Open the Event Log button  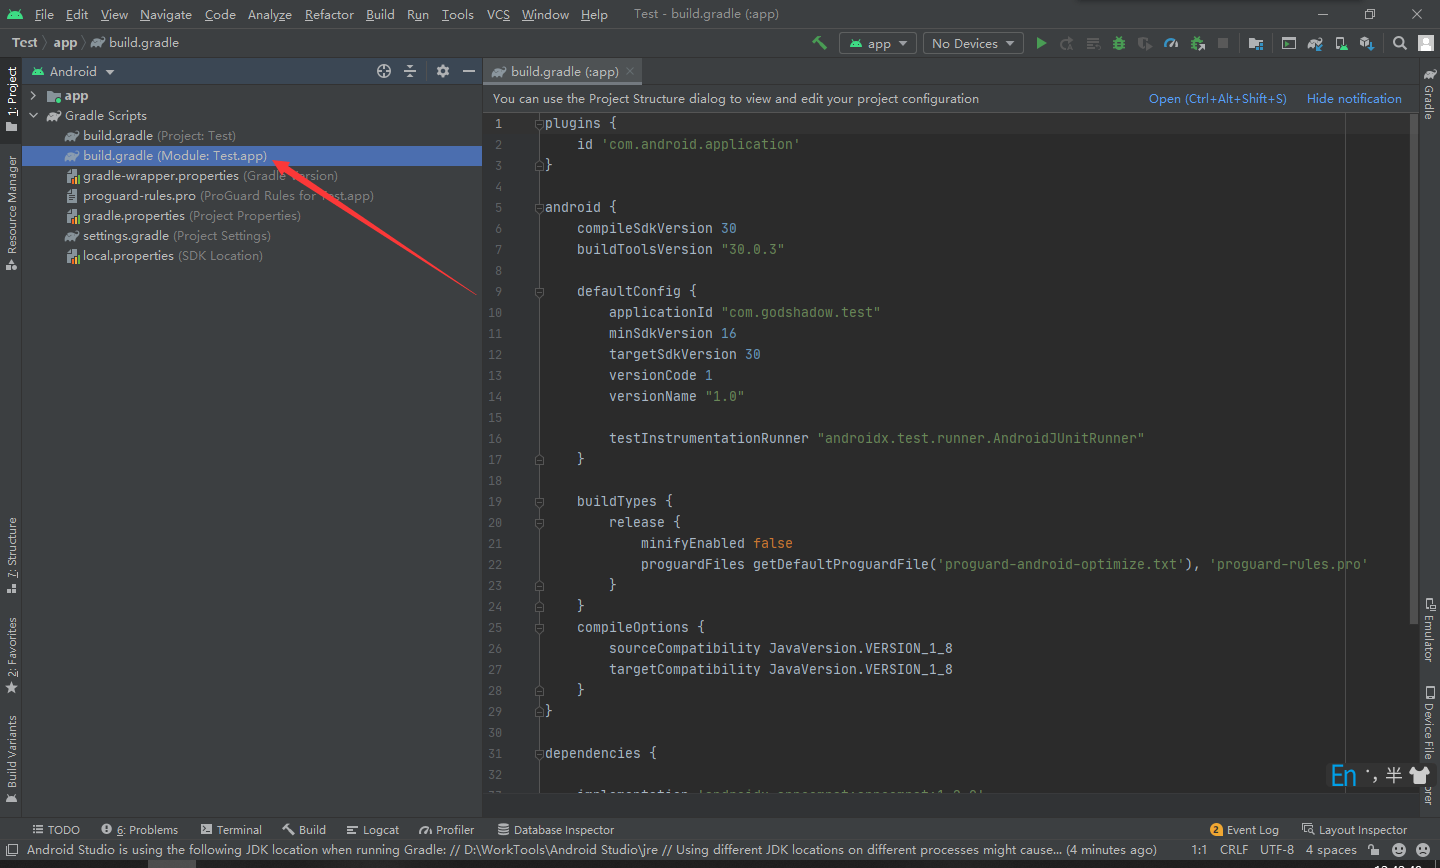1244,830
